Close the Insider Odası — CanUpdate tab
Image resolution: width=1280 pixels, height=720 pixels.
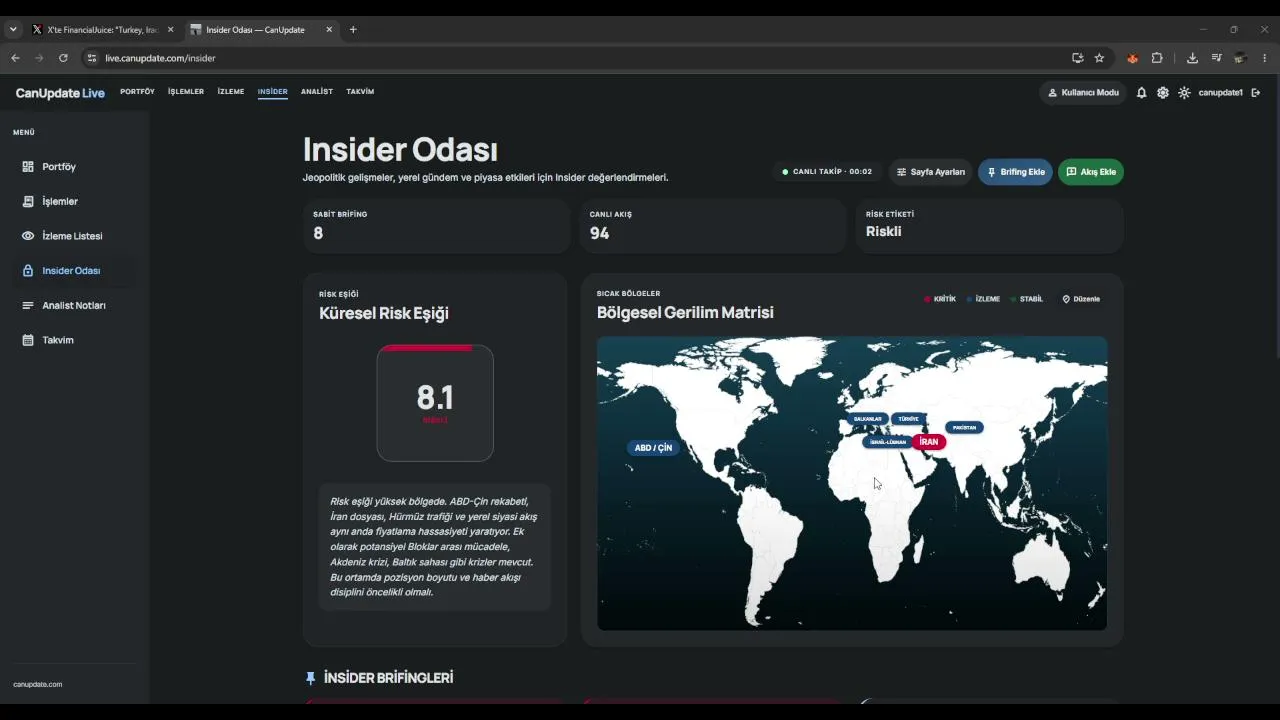click(x=329, y=30)
